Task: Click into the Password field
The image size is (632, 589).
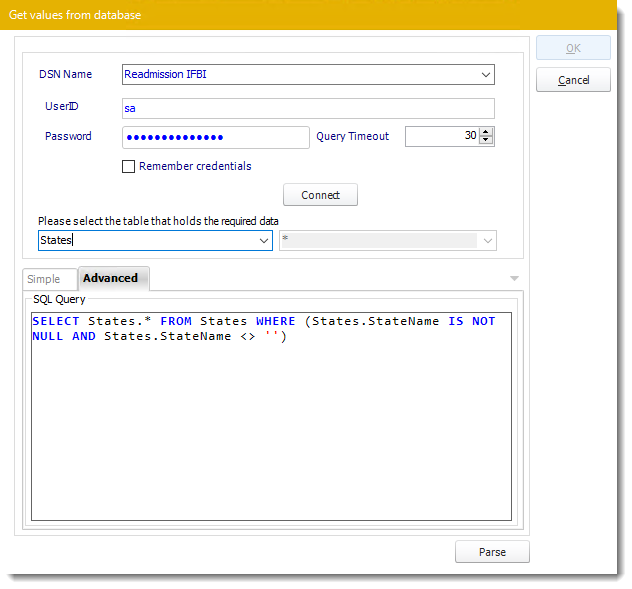Action: coord(216,137)
